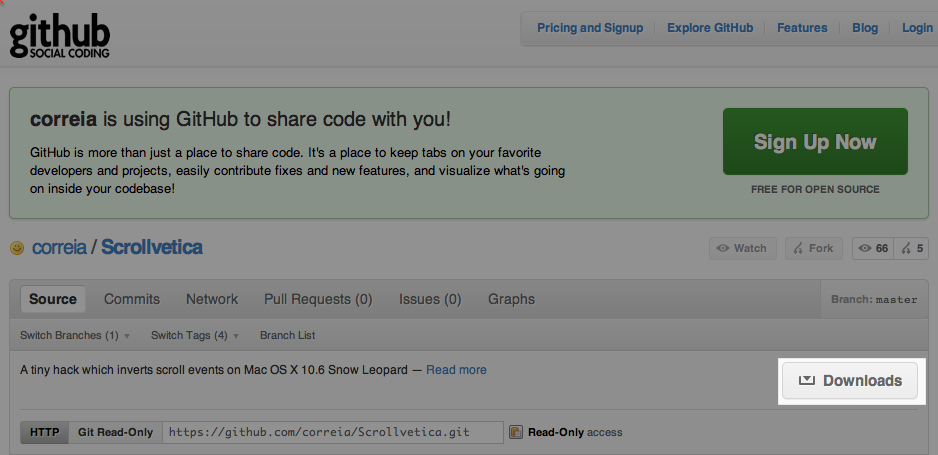Select the Source tab
938x455 pixels.
tap(53, 299)
